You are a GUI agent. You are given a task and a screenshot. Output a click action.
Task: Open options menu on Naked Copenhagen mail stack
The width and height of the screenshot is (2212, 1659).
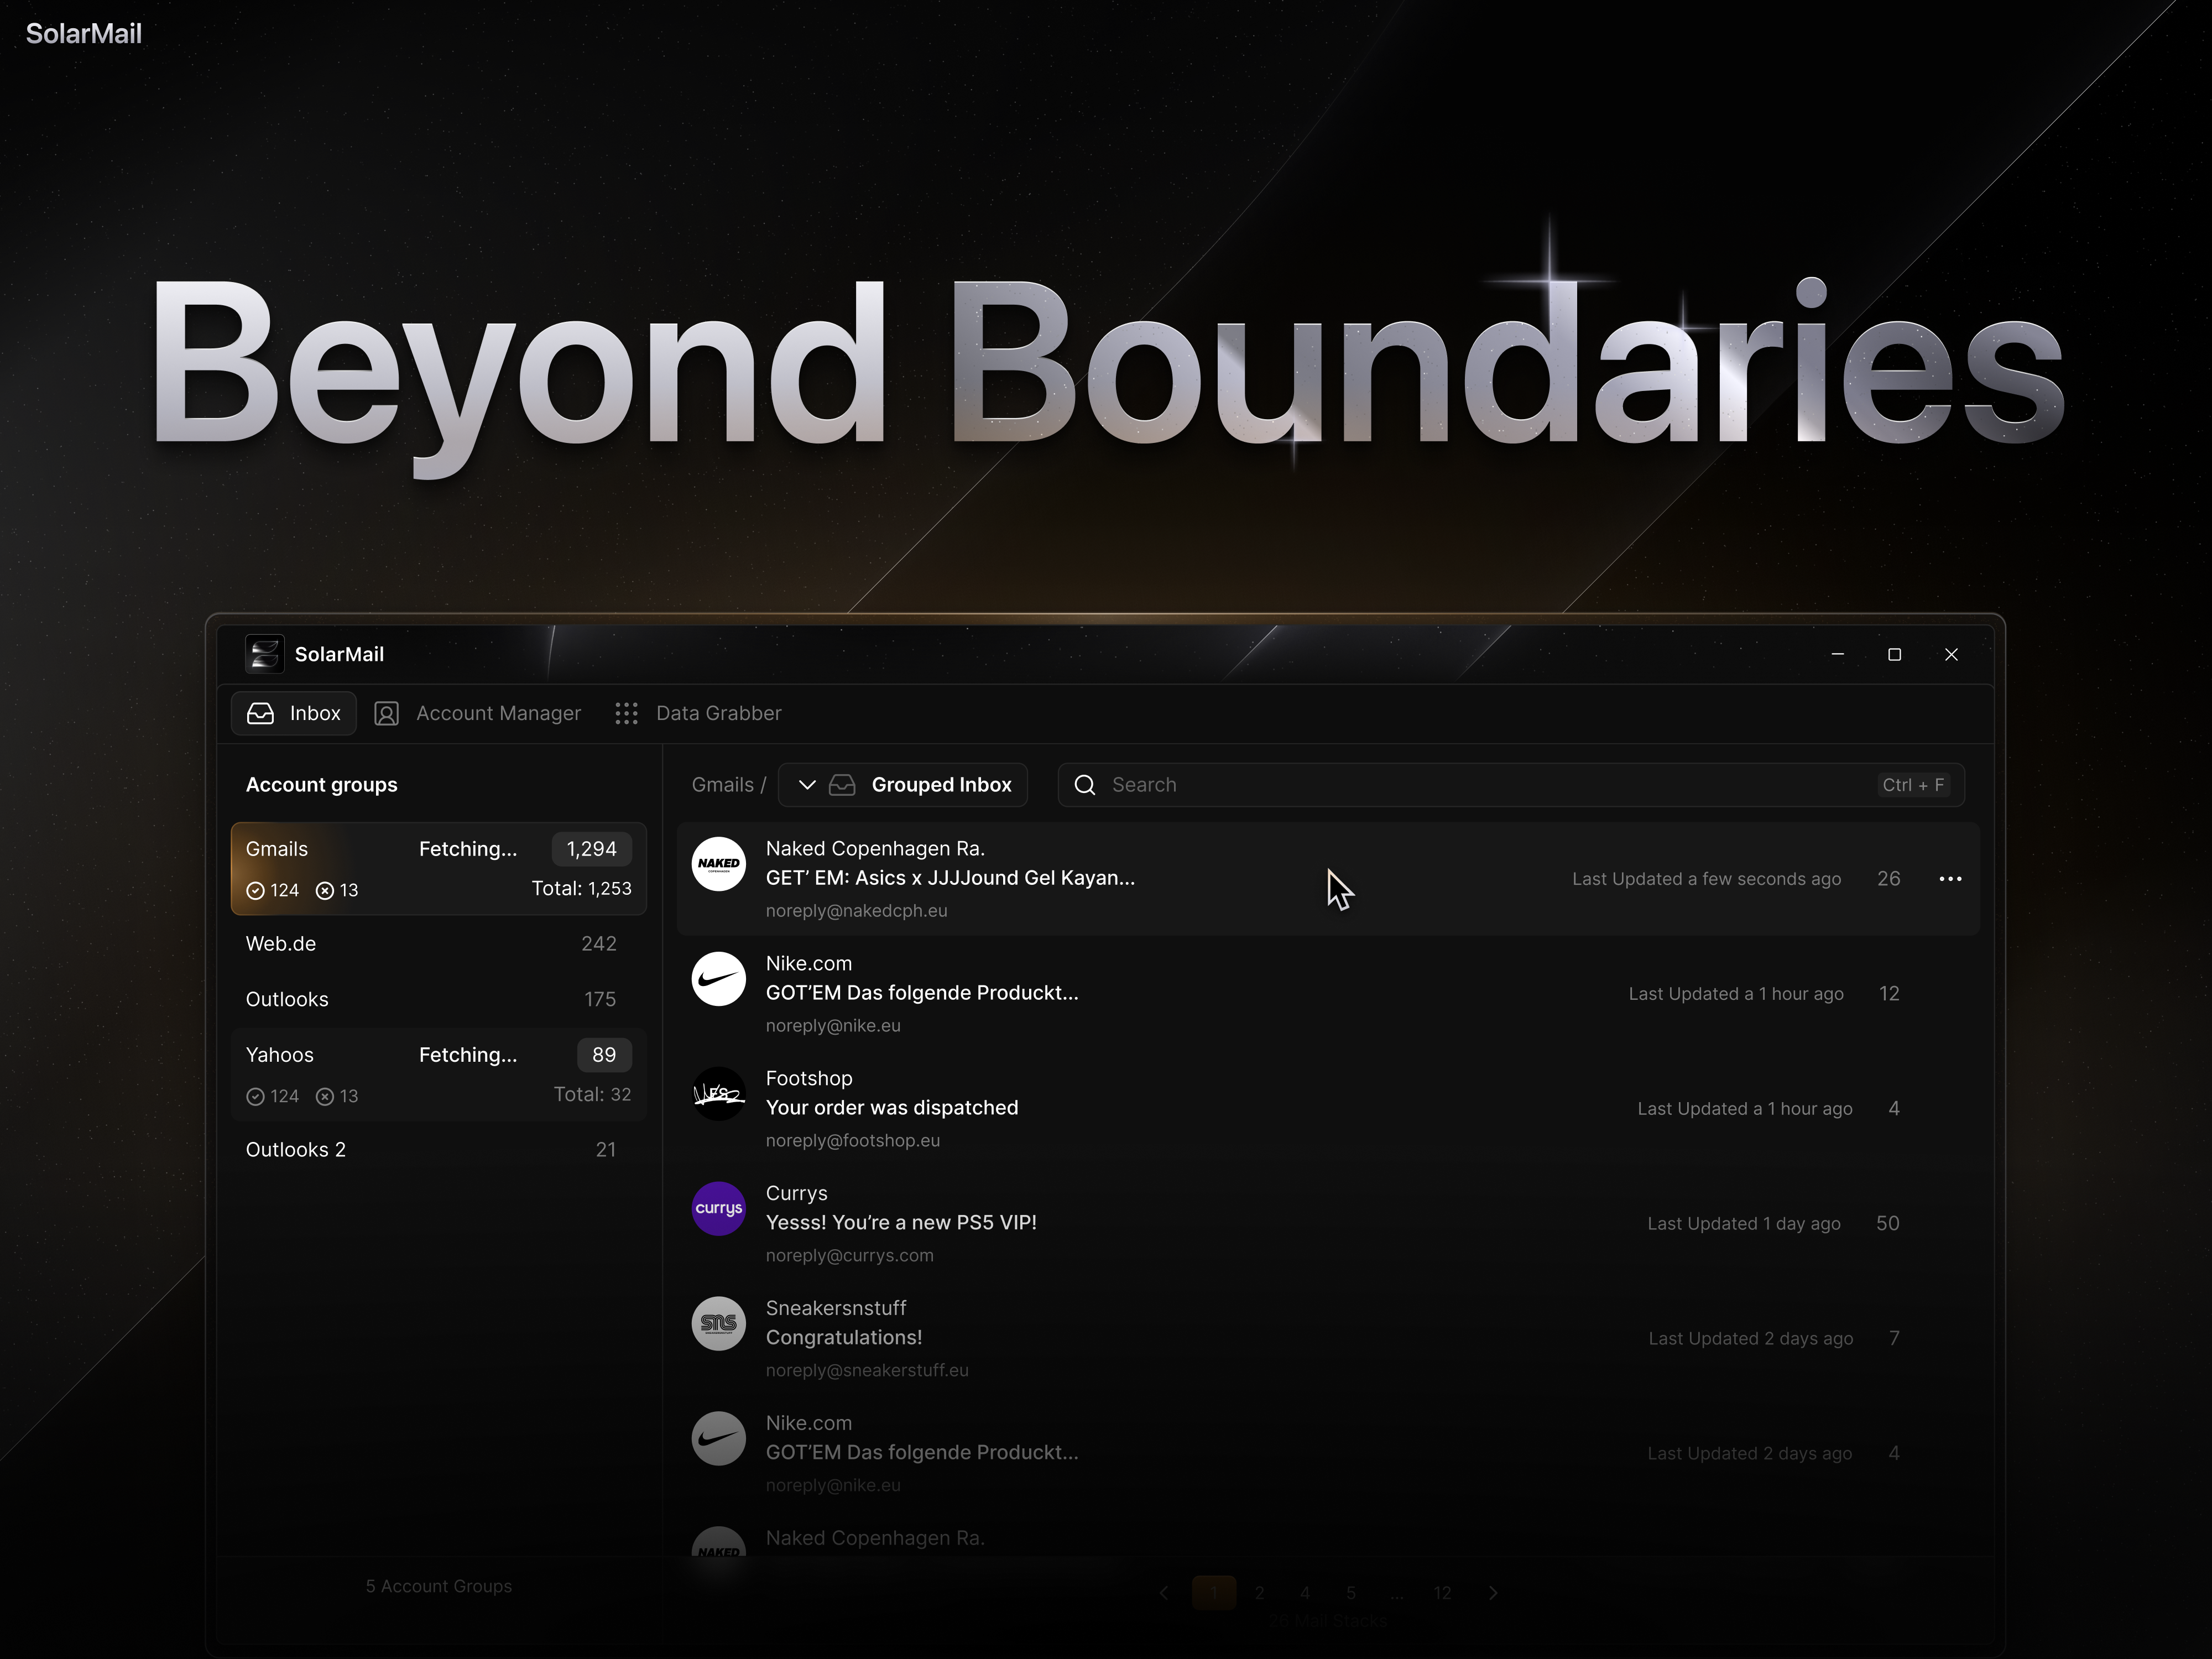(1950, 879)
